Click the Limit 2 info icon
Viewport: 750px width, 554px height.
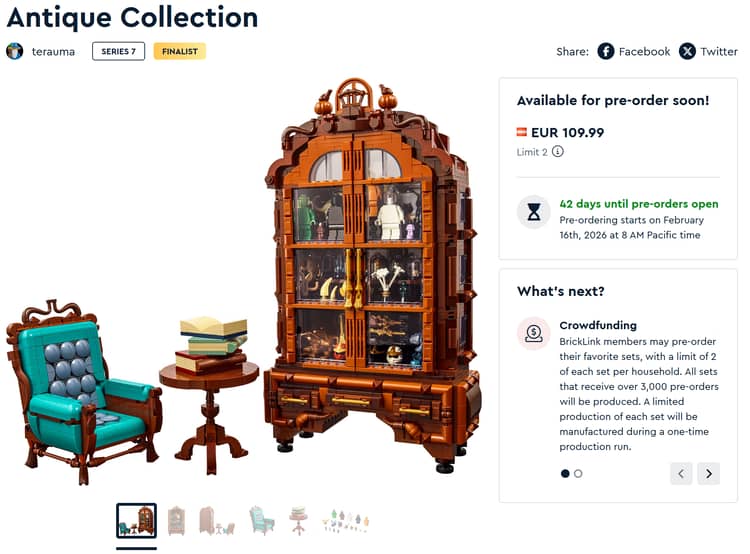[558, 152]
